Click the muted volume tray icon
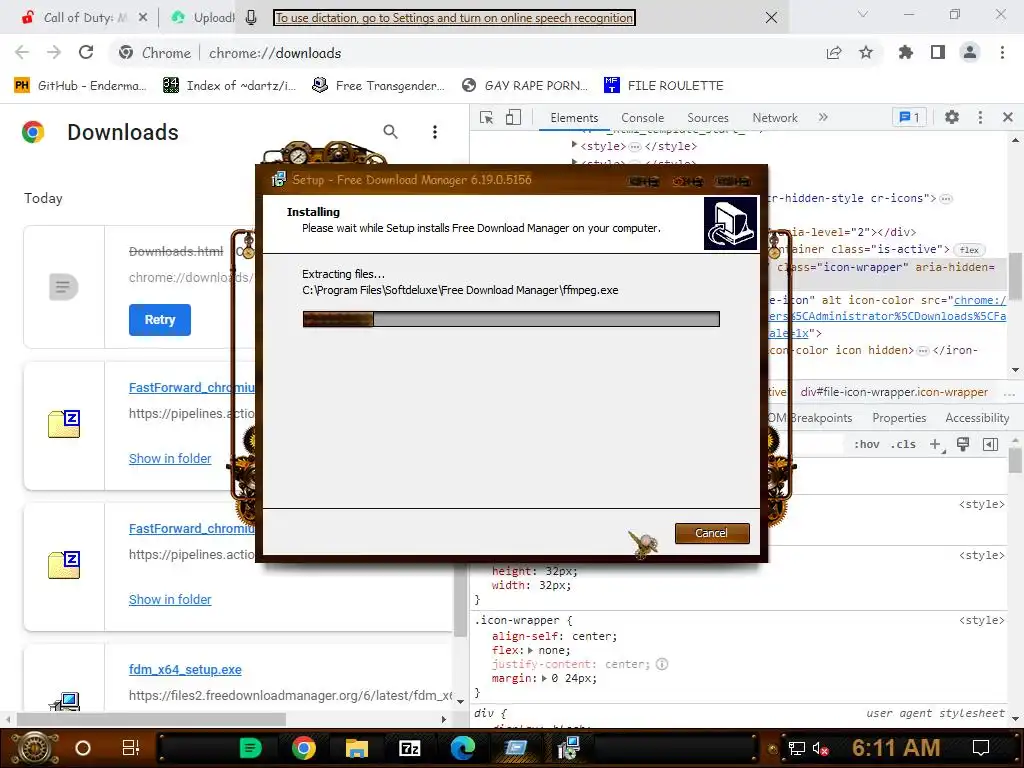Viewport: 1024px width, 768px height. [x=821, y=748]
